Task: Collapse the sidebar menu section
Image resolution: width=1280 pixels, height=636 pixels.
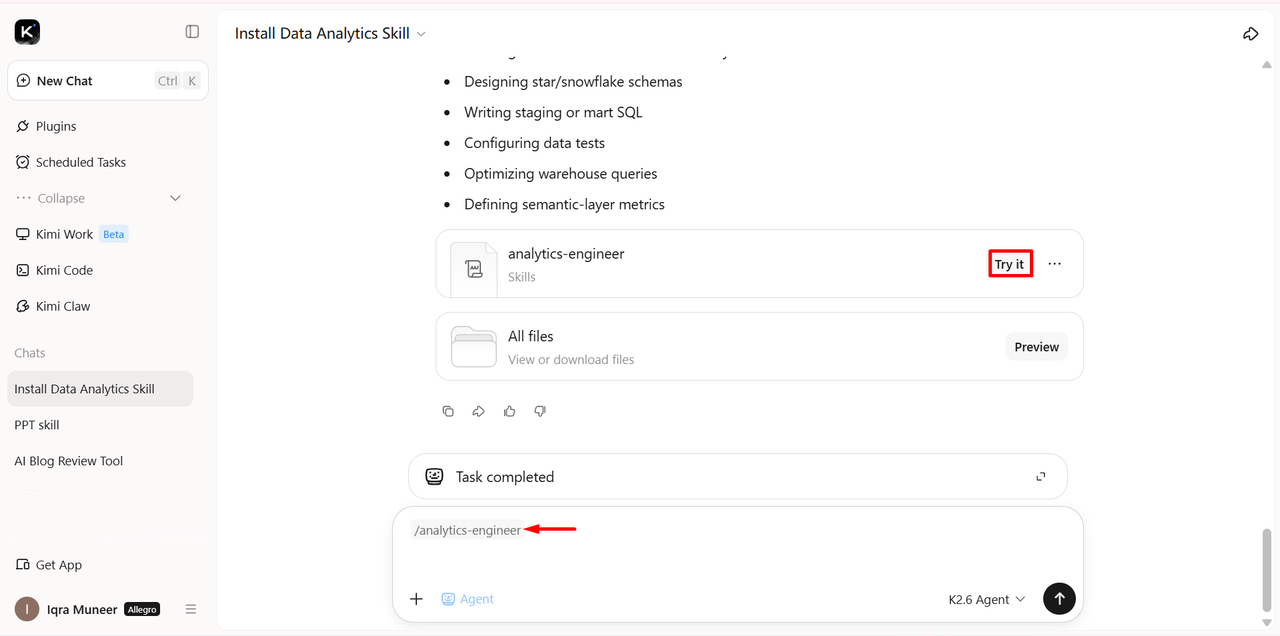Action: pyautogui.click(x=99, y=198)
